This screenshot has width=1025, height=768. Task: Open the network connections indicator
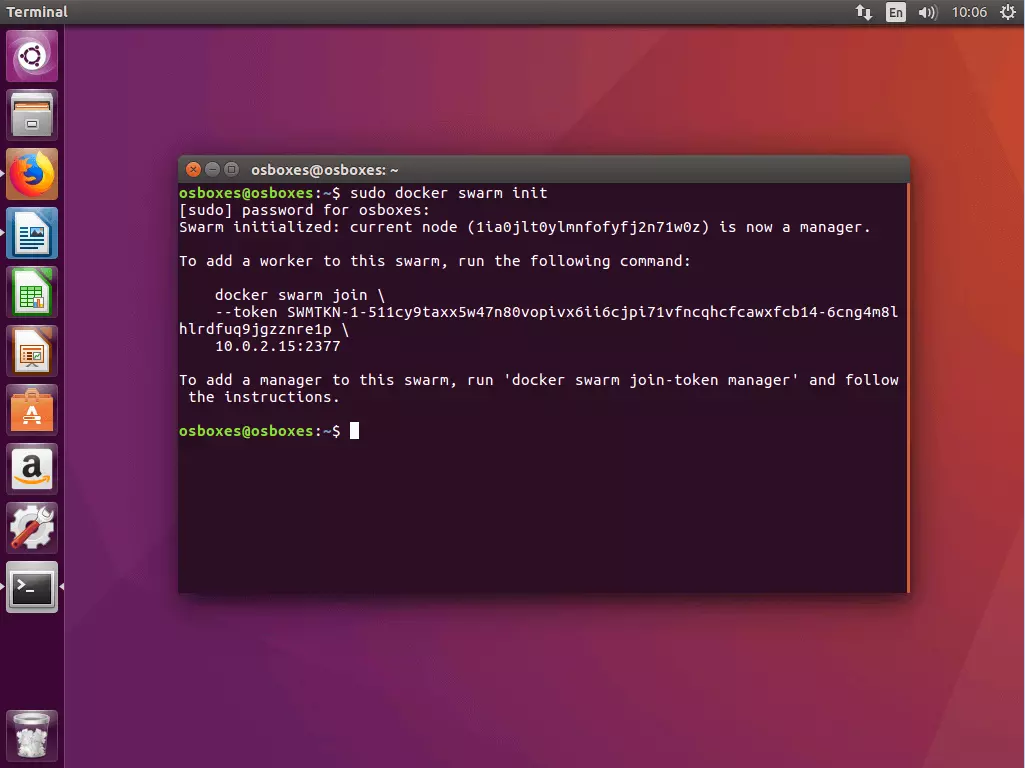[x=864, y=12]
